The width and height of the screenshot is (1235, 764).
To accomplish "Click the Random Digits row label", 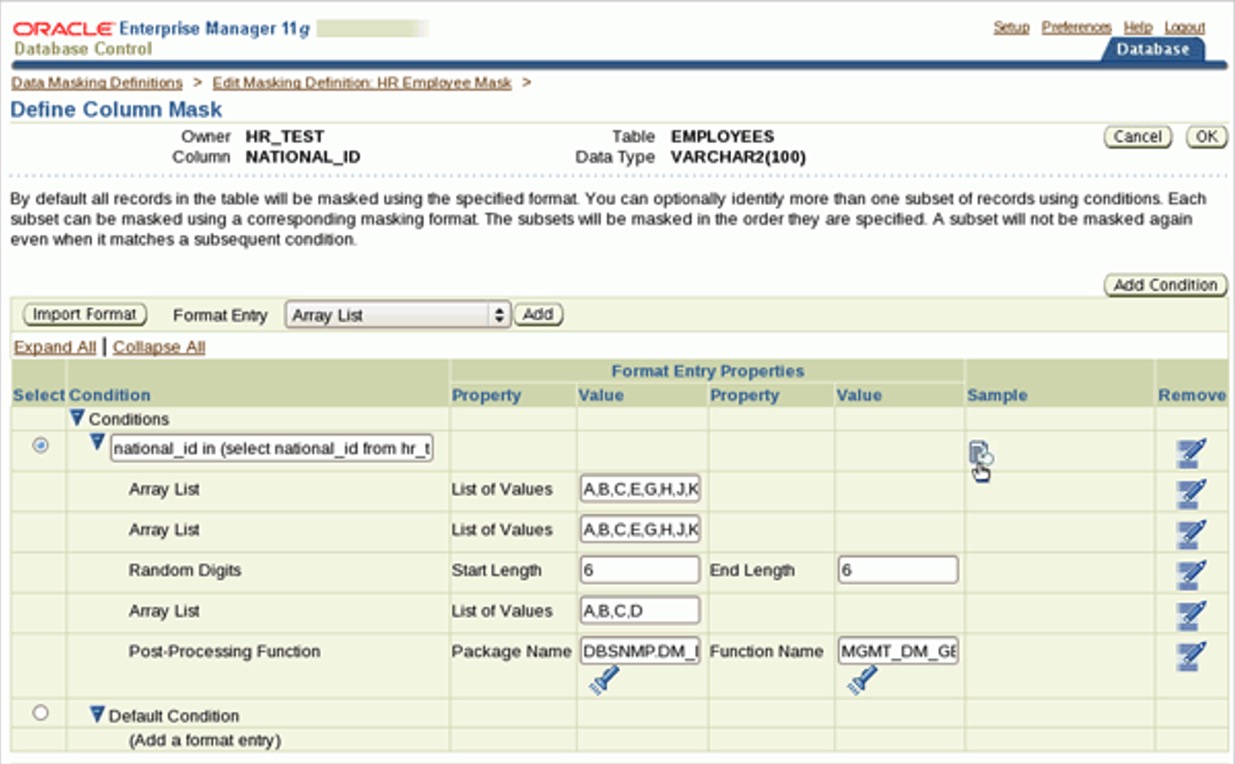I will point(185,570).
